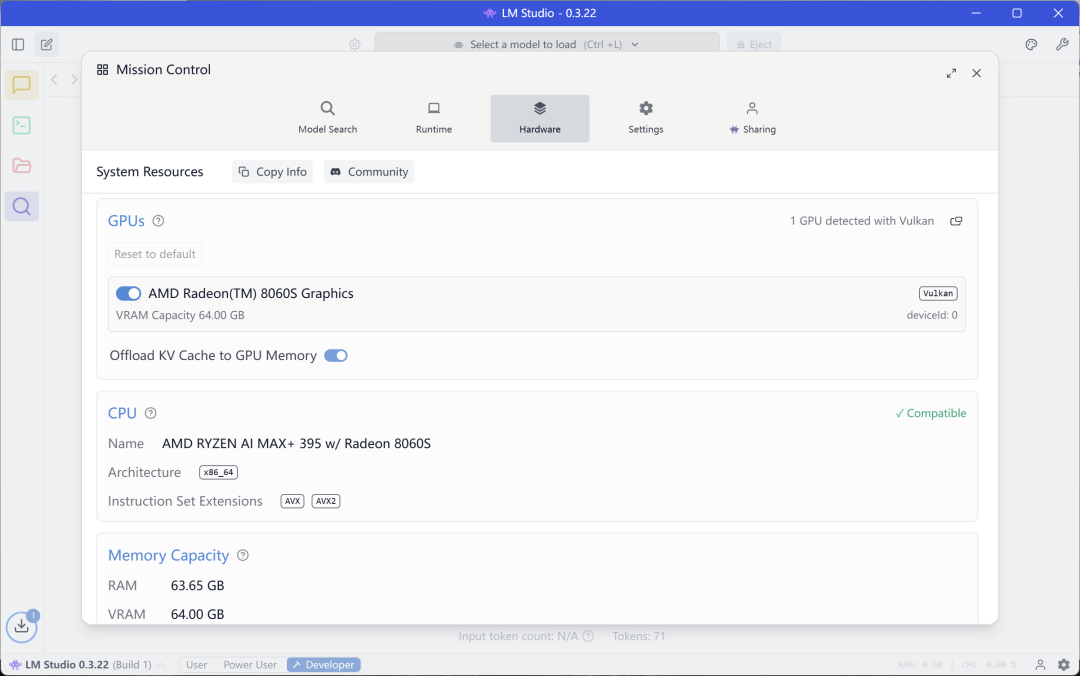Open the Chat sidebar icon
The width and height of the screenshot is (1080, 676).
(21, 85)
